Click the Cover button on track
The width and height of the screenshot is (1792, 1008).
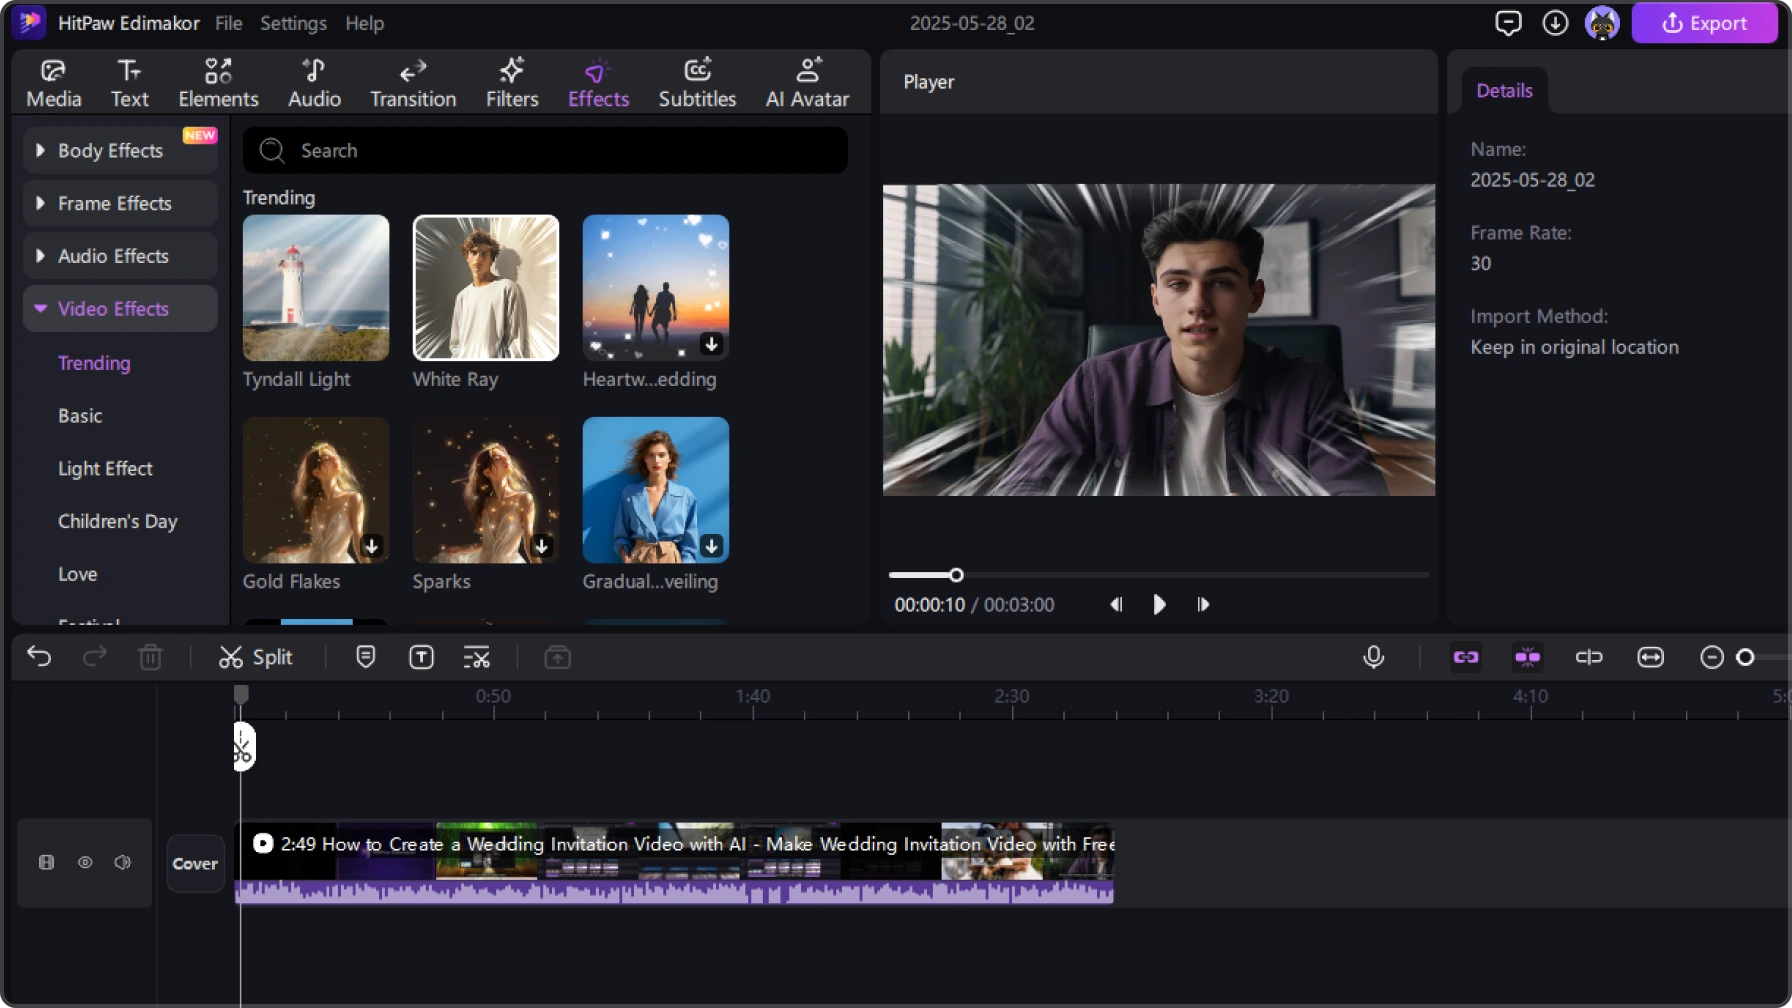[x=195, y=863]
